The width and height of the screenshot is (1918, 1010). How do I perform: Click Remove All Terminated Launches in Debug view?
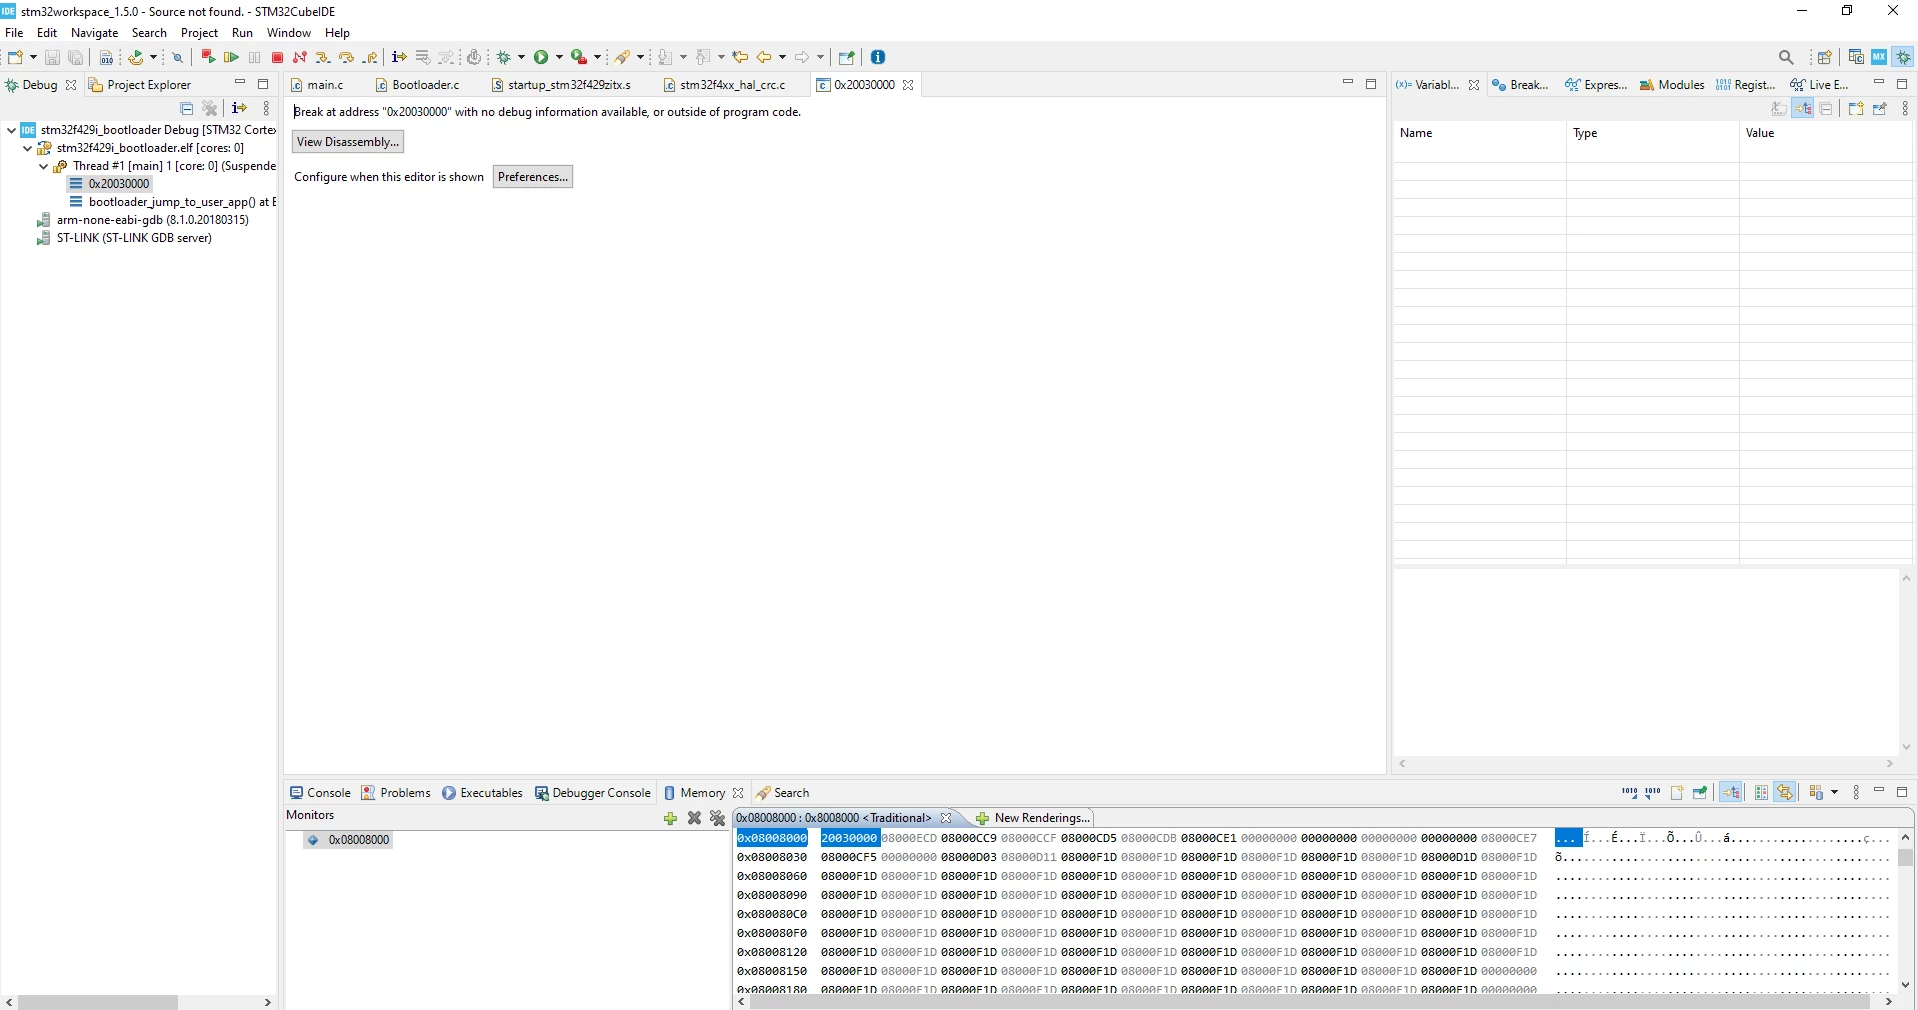pyautogui.click(x=210, y=108)
